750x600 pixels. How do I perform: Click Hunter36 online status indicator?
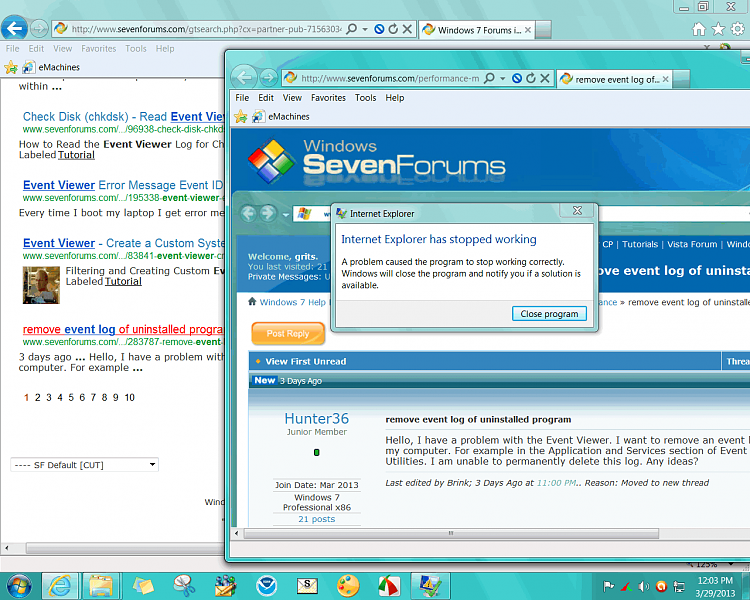point(316,452)
